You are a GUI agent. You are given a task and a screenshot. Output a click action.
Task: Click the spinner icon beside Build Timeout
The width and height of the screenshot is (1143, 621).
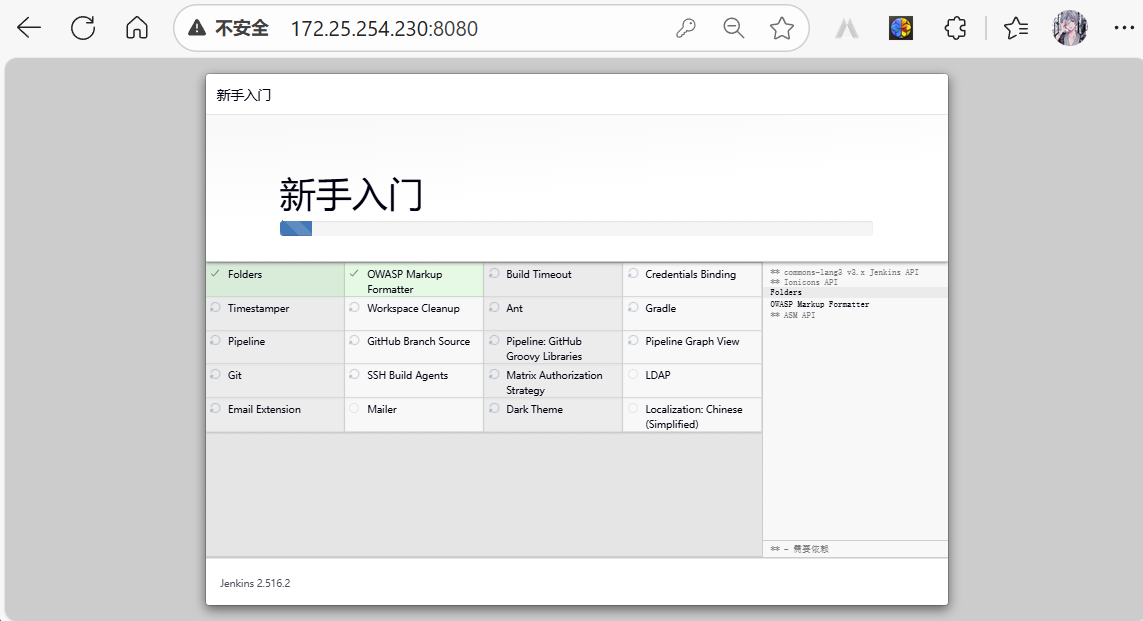tap(494, 273)
